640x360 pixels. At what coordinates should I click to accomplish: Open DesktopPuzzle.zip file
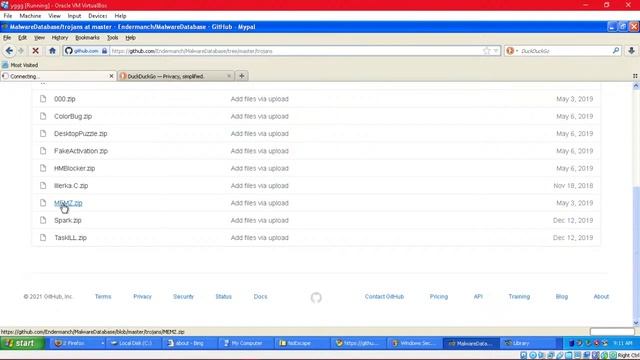pos(80,133)
